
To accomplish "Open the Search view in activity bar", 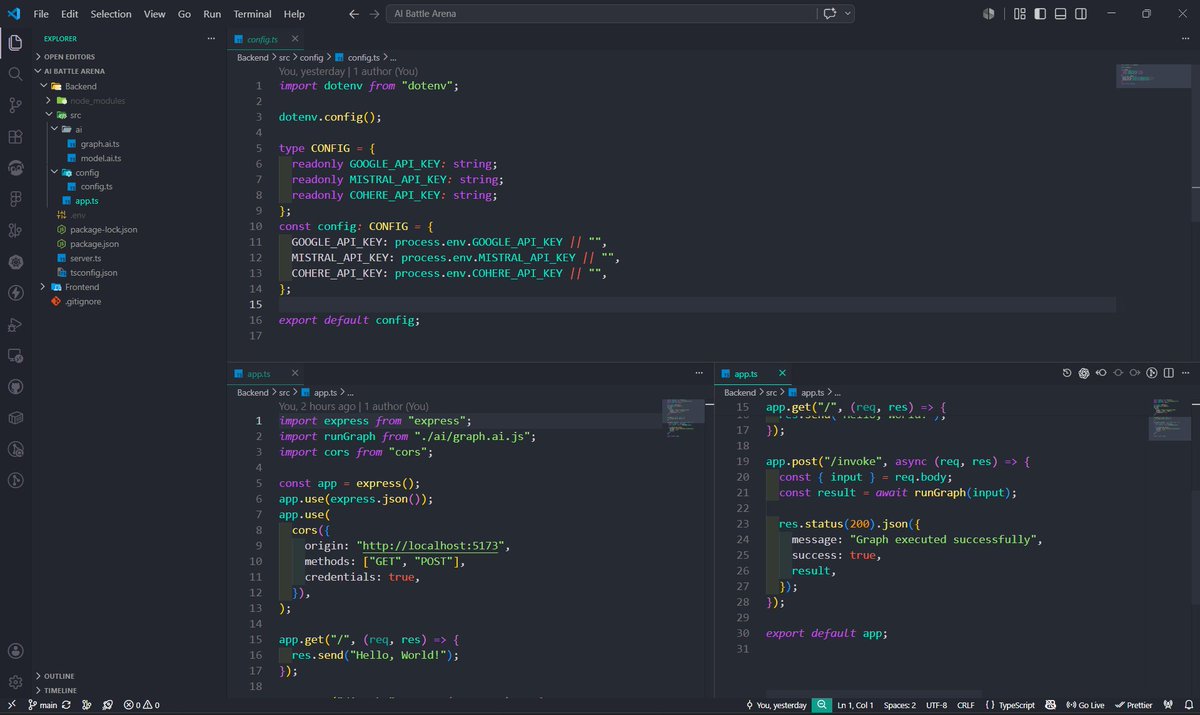I will 15,74.
